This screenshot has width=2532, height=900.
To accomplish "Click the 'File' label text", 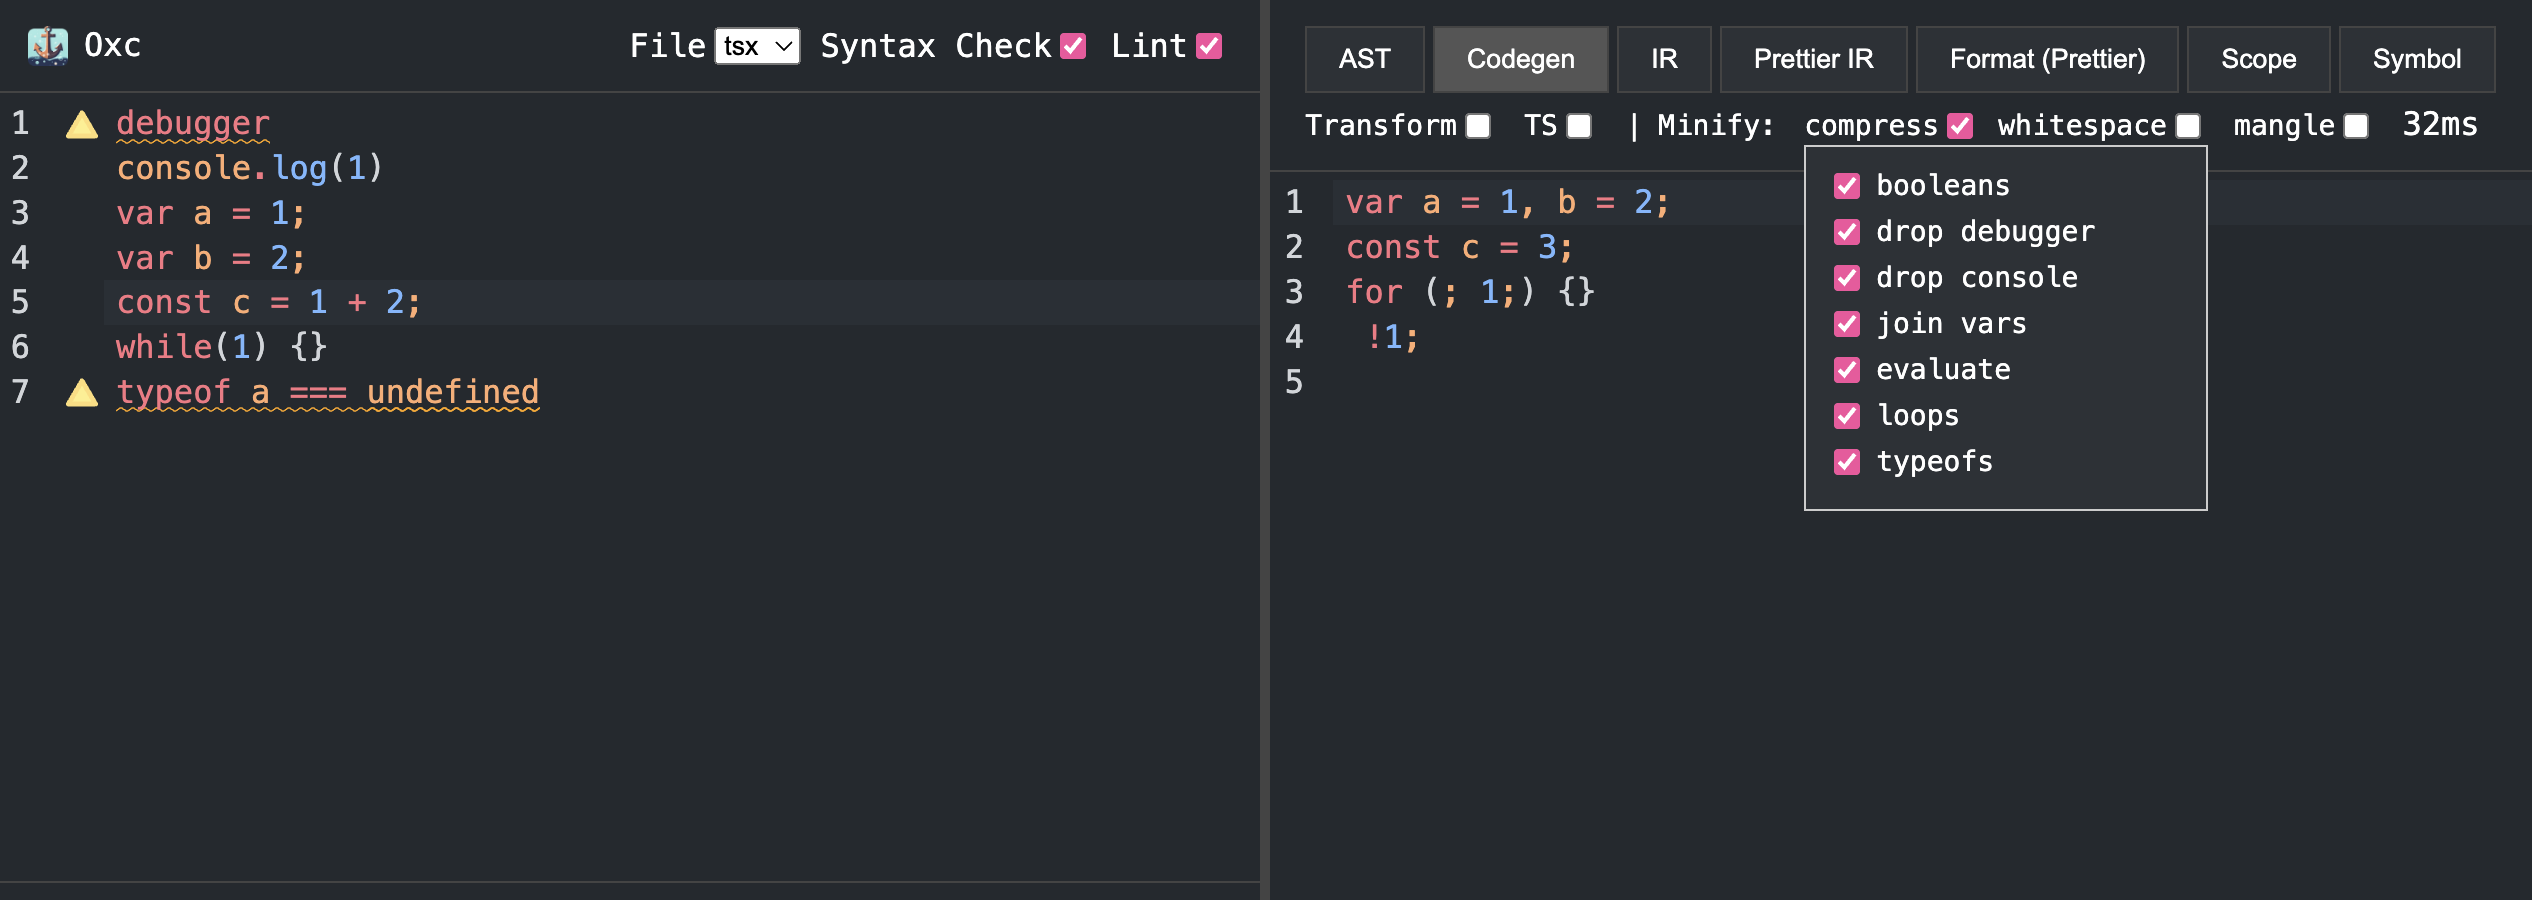I will (x=667, y=46).
